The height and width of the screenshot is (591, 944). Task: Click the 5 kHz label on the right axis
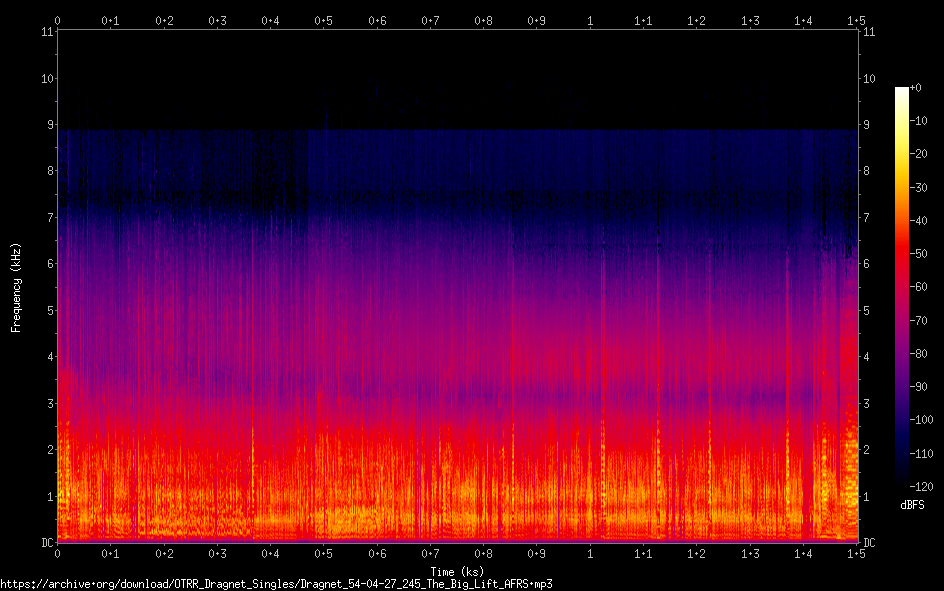click(x=866, y=311)
